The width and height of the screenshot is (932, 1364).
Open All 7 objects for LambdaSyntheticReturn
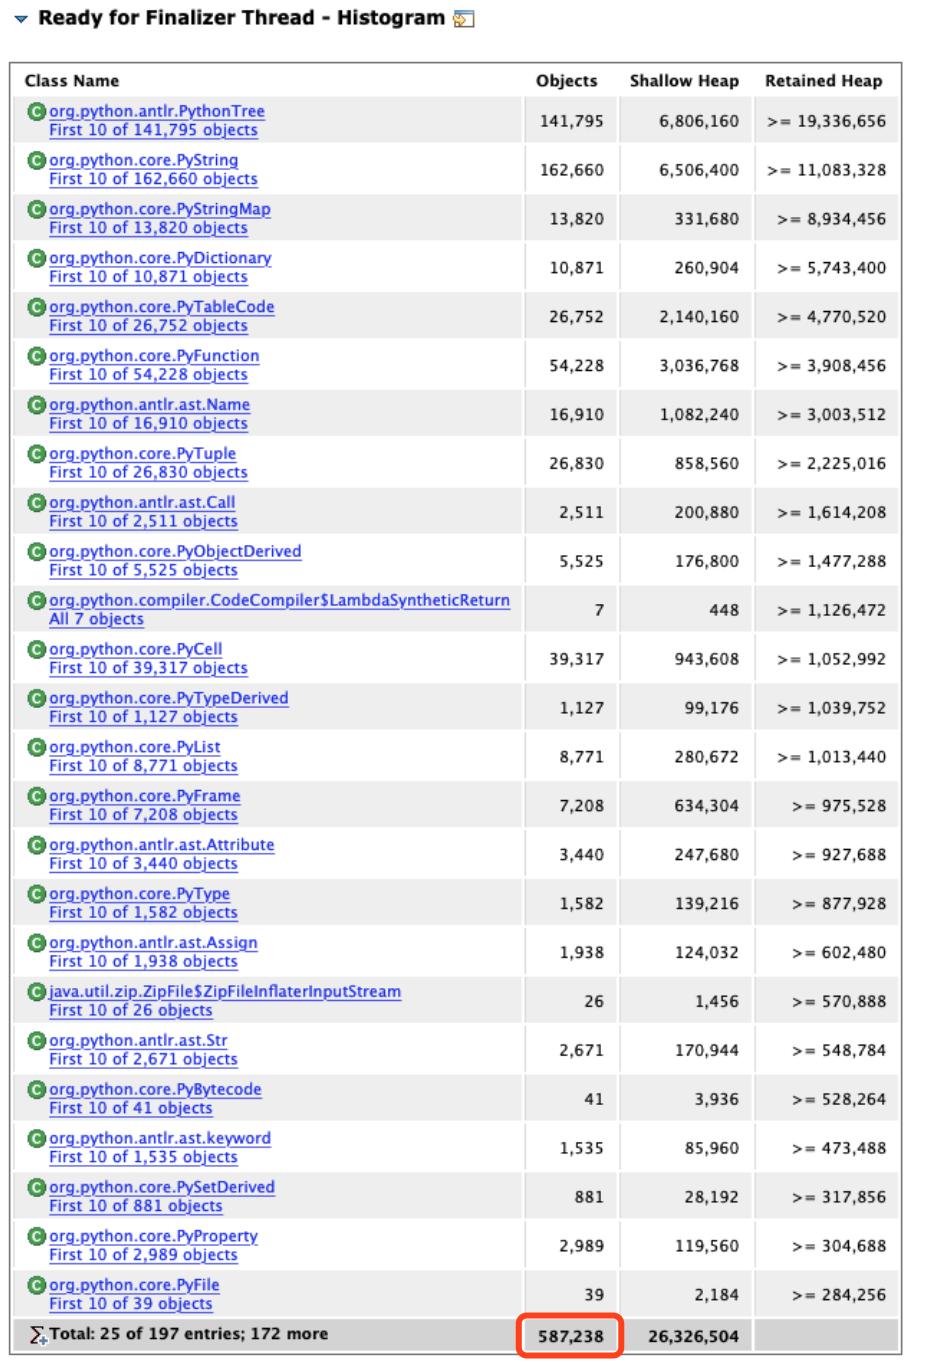point(96,619)
